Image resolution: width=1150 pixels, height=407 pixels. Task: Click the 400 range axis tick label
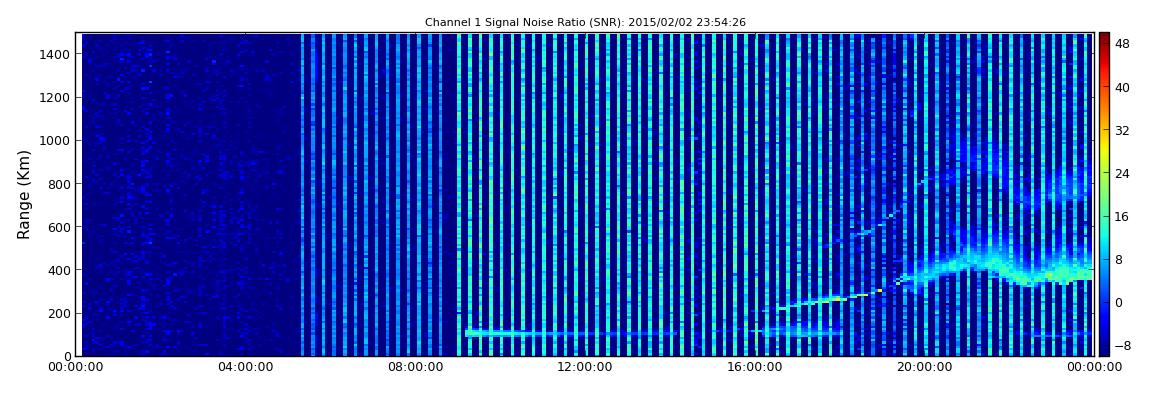click(59, 271)
